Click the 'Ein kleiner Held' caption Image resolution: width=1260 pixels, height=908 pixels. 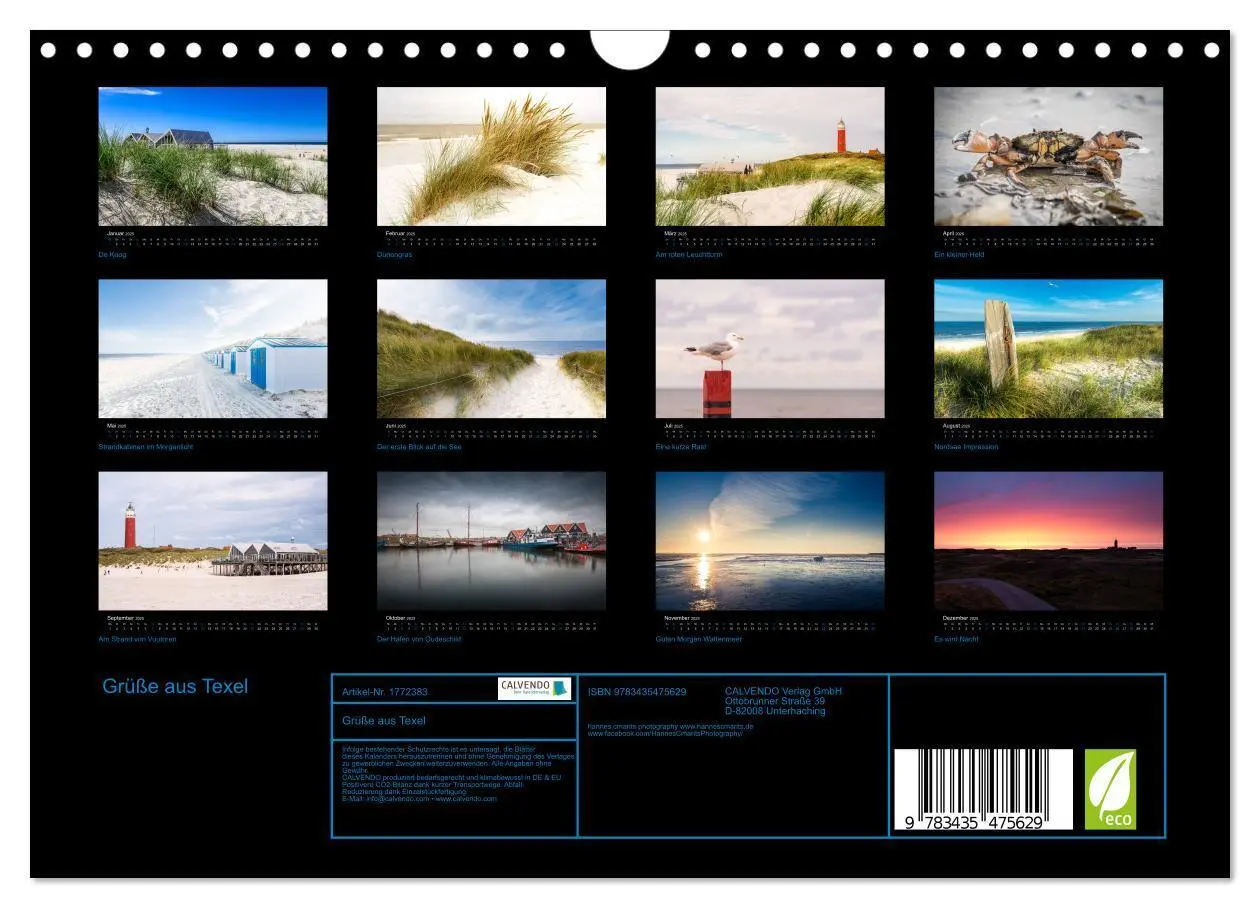pyautogui.click(x=959, y=255)
